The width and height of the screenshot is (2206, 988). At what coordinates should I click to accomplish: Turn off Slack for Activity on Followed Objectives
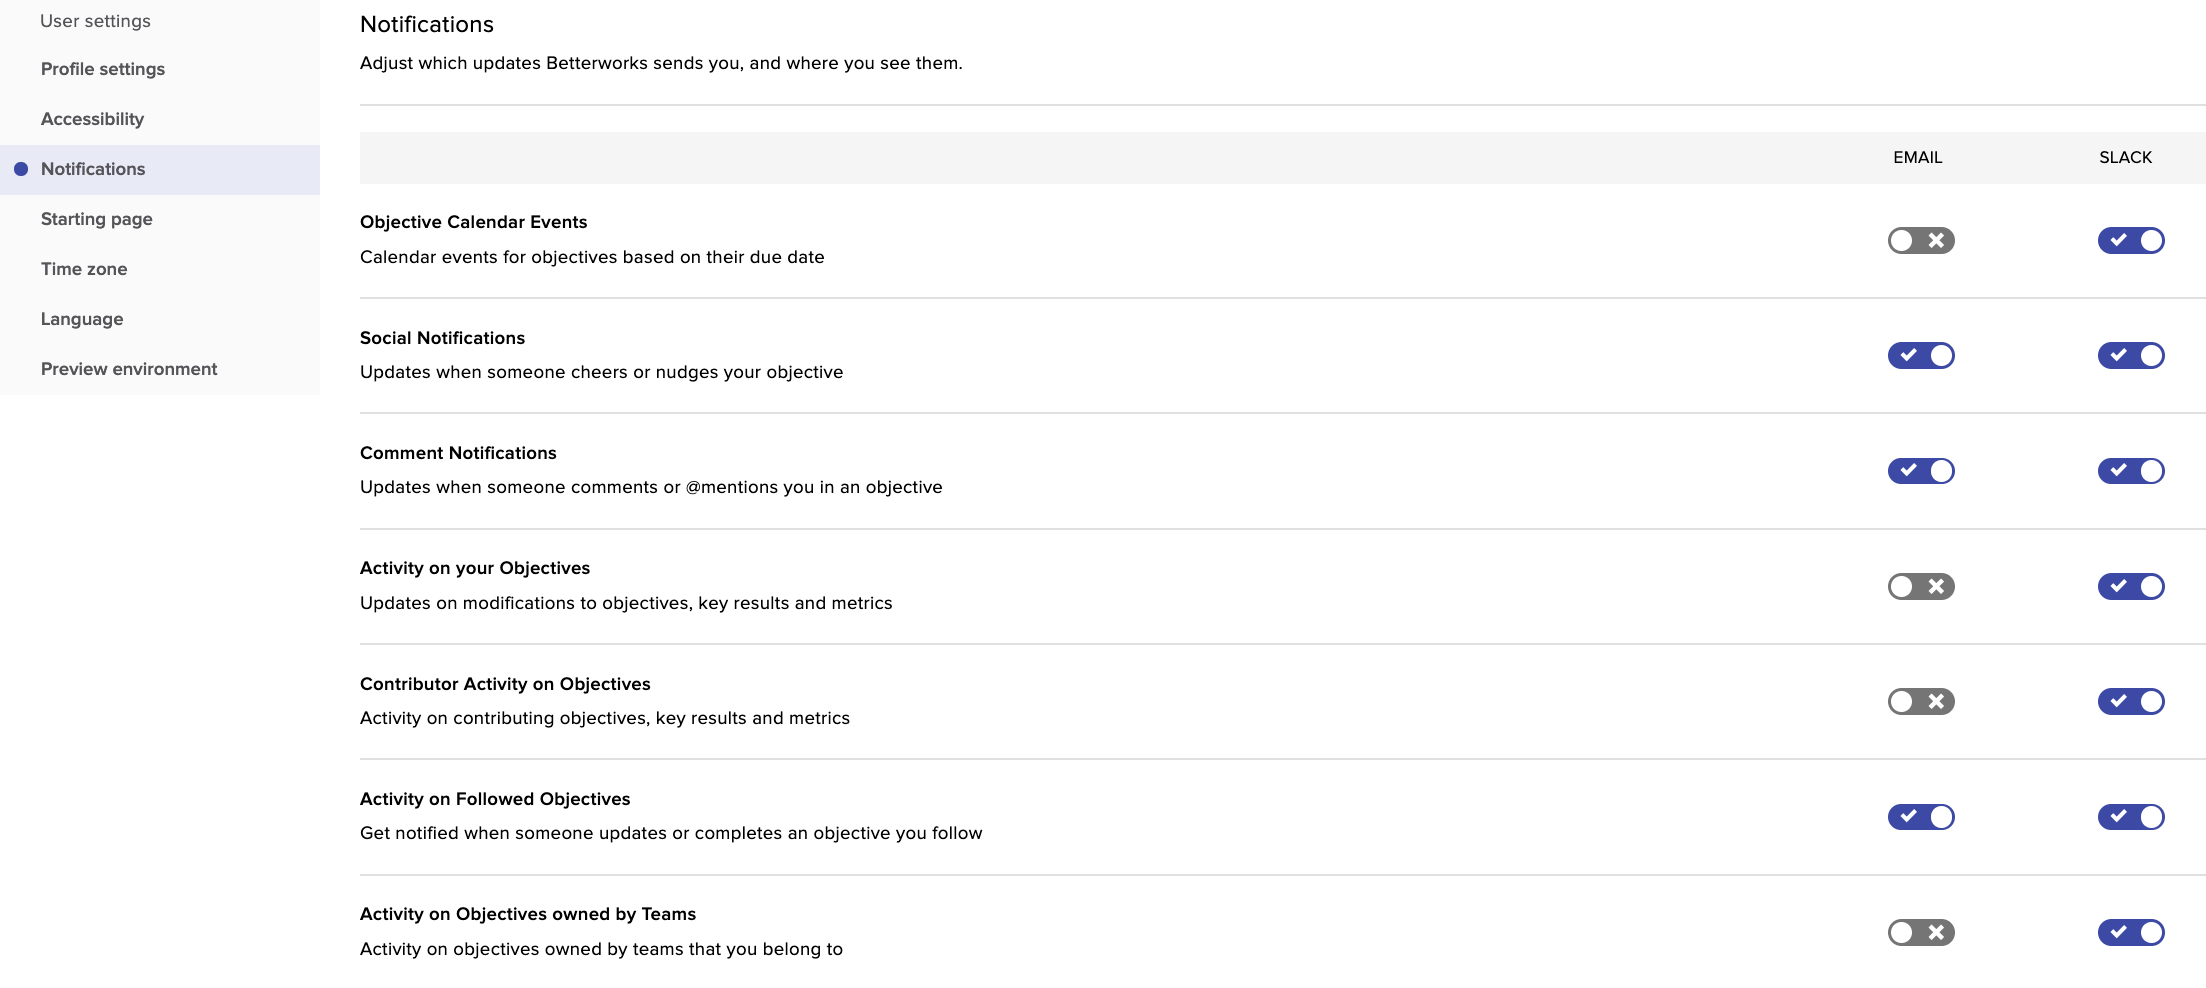[2131, 816]
